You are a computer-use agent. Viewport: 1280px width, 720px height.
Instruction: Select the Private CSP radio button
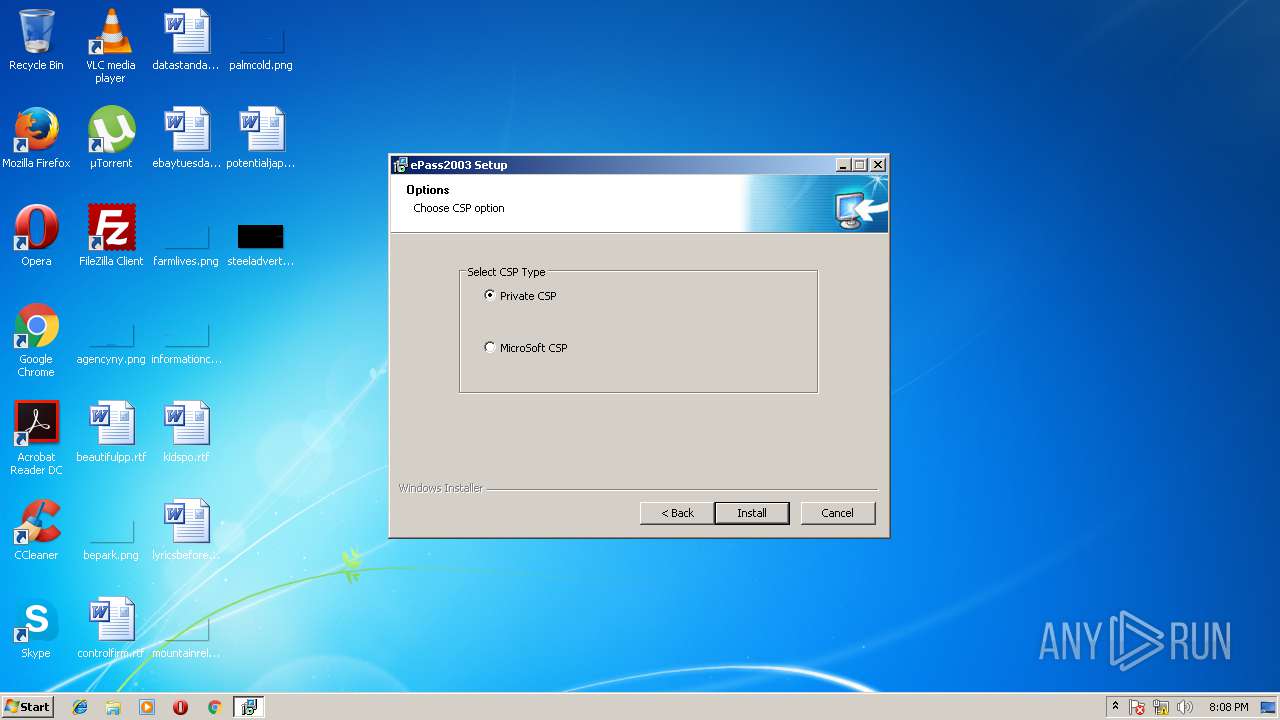[490, 295]
